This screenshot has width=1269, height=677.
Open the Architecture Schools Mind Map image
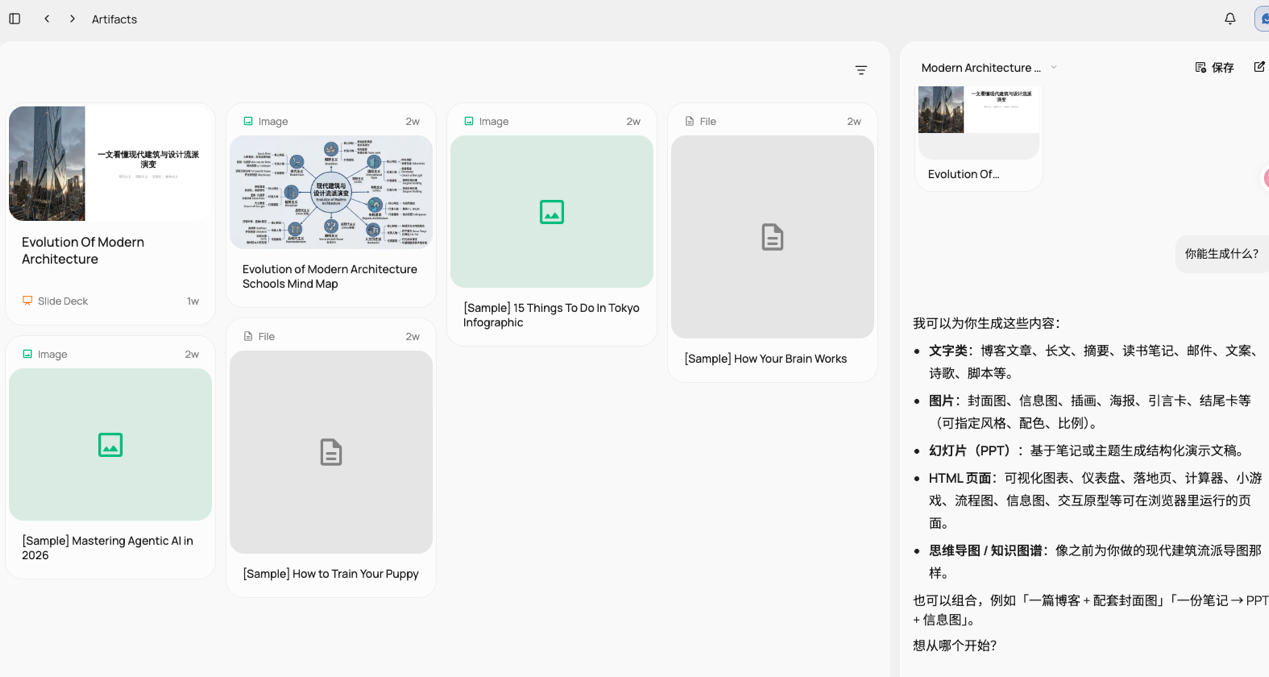coord(331,192)
